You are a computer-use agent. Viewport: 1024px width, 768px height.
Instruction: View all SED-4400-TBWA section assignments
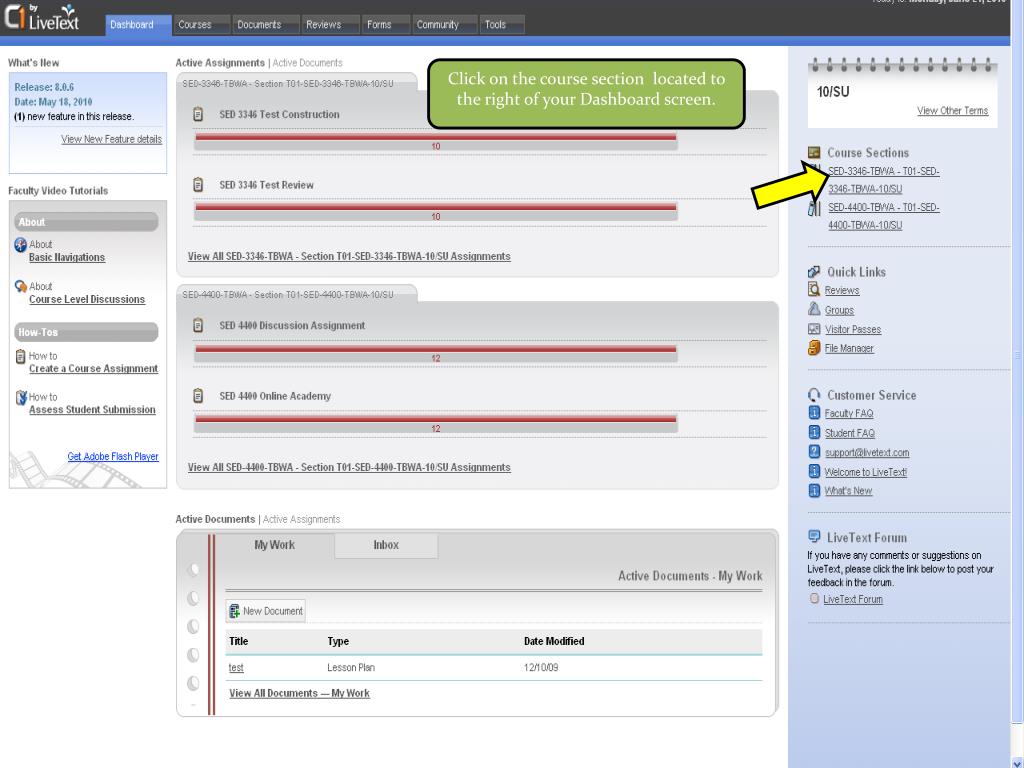349,467
